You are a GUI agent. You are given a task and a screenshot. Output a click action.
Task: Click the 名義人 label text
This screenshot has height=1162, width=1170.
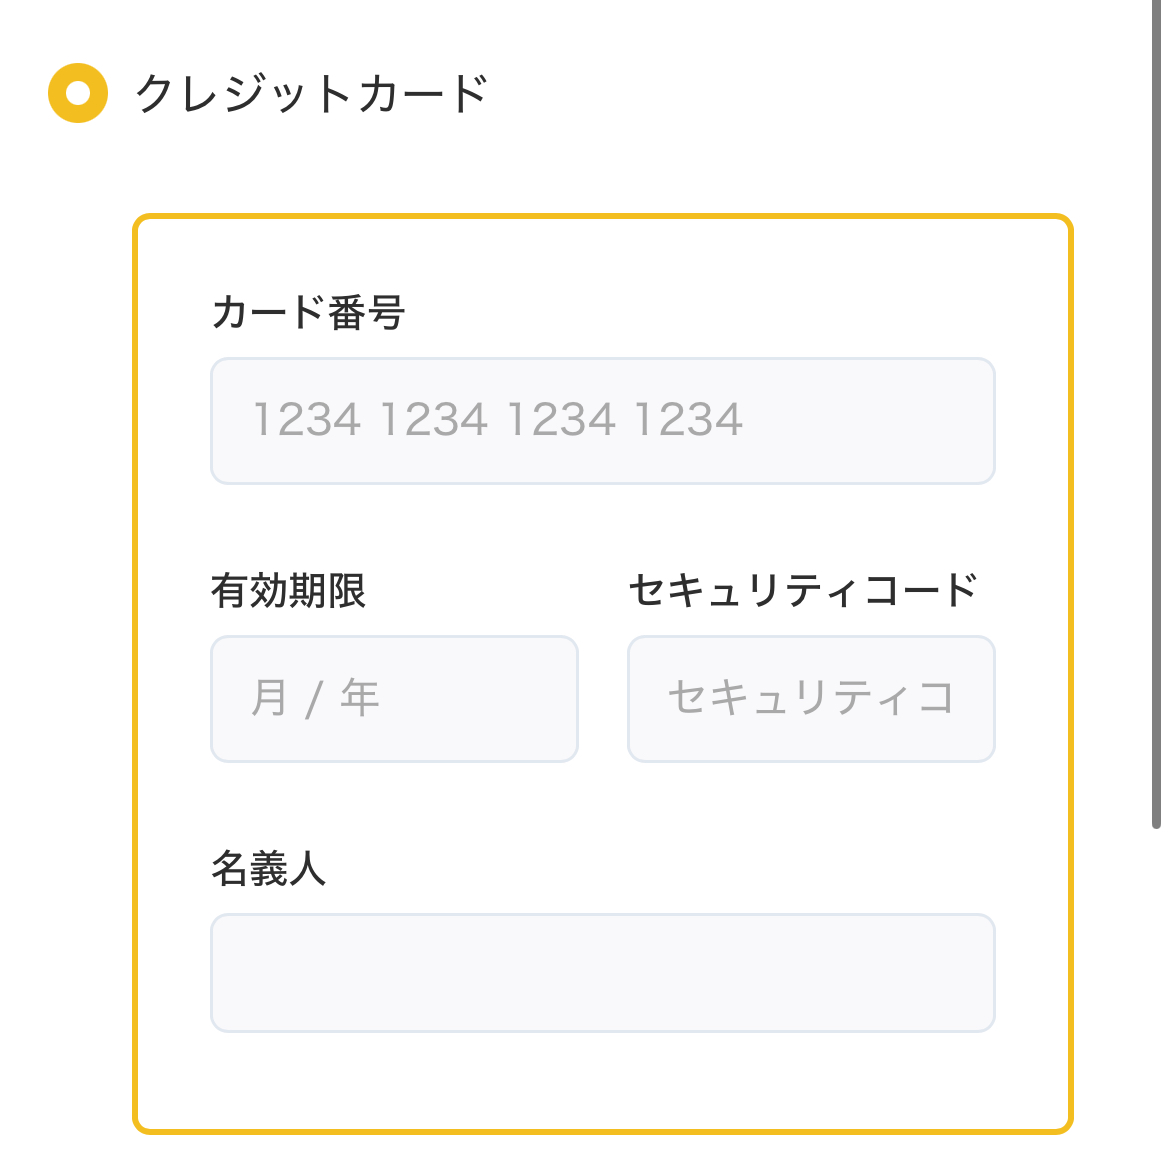pos(269,869)
